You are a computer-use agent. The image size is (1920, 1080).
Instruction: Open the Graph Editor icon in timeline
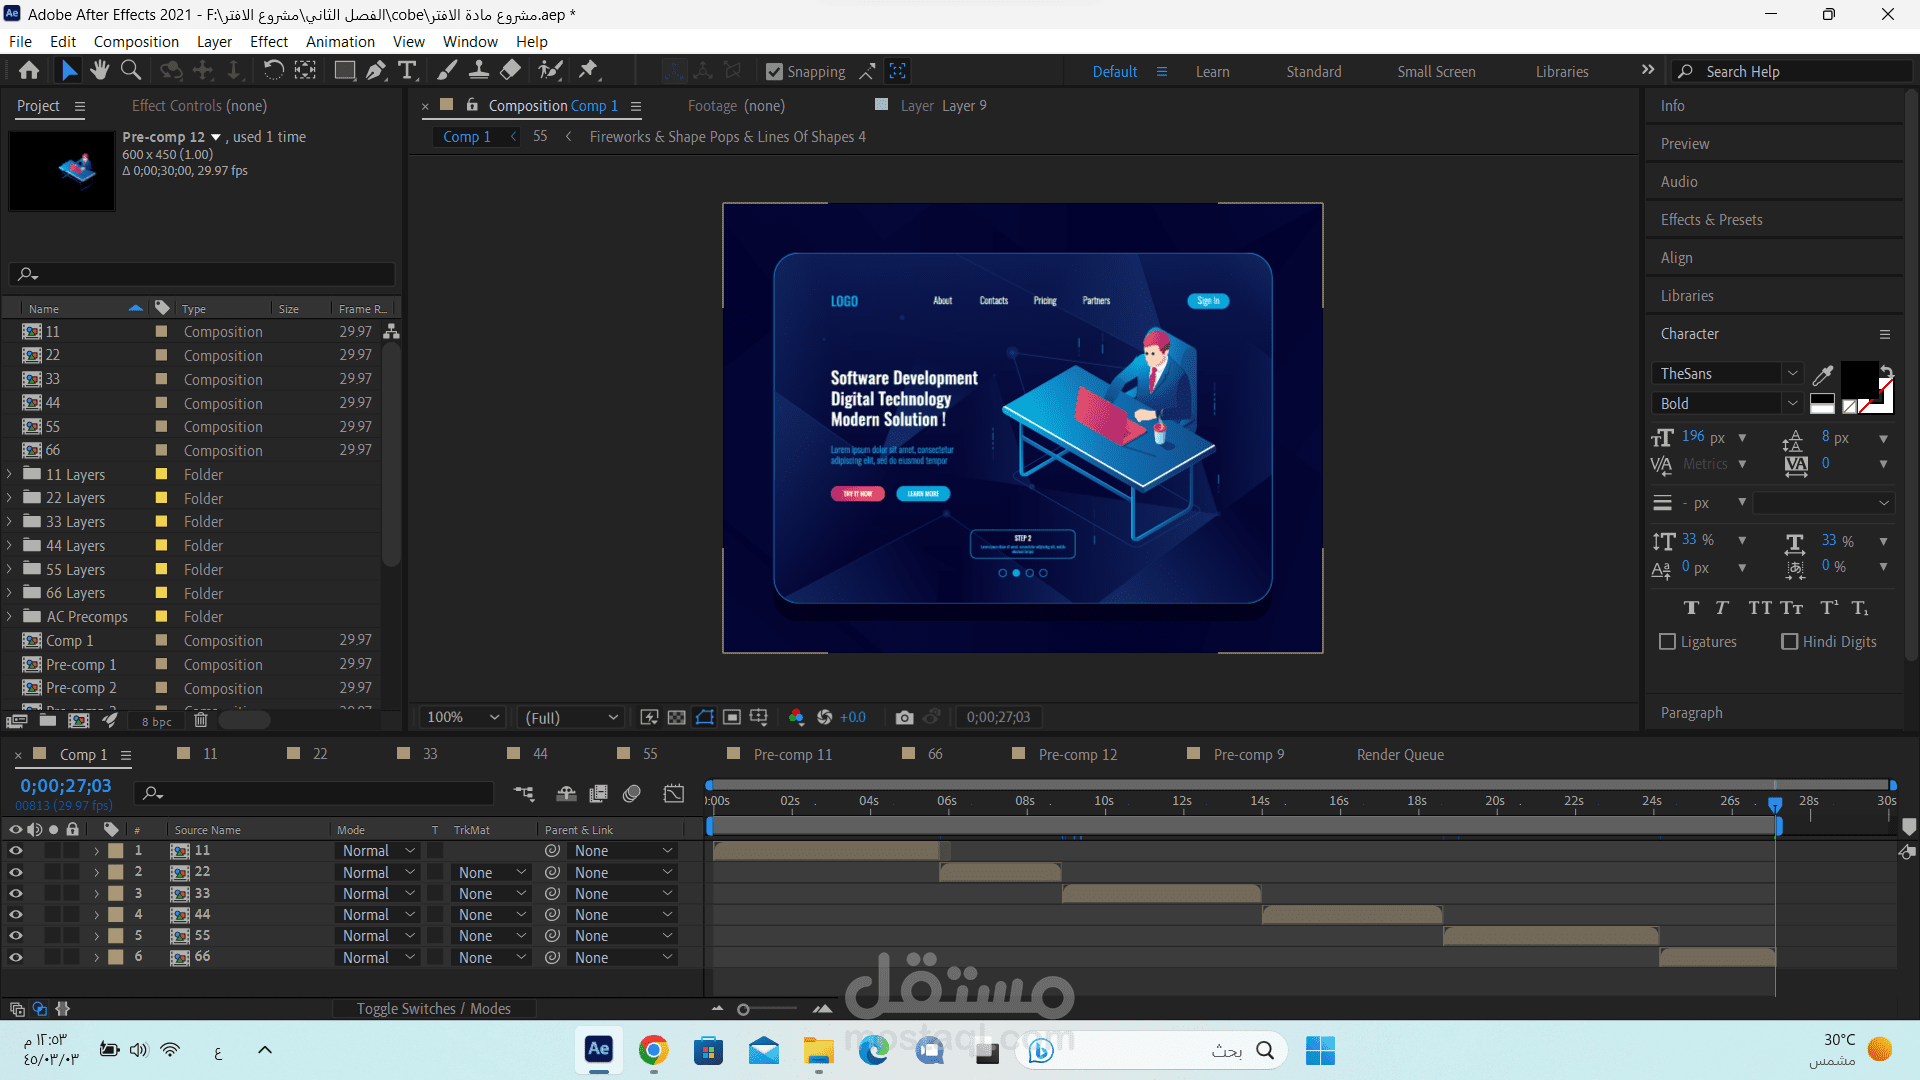(674, 794)
